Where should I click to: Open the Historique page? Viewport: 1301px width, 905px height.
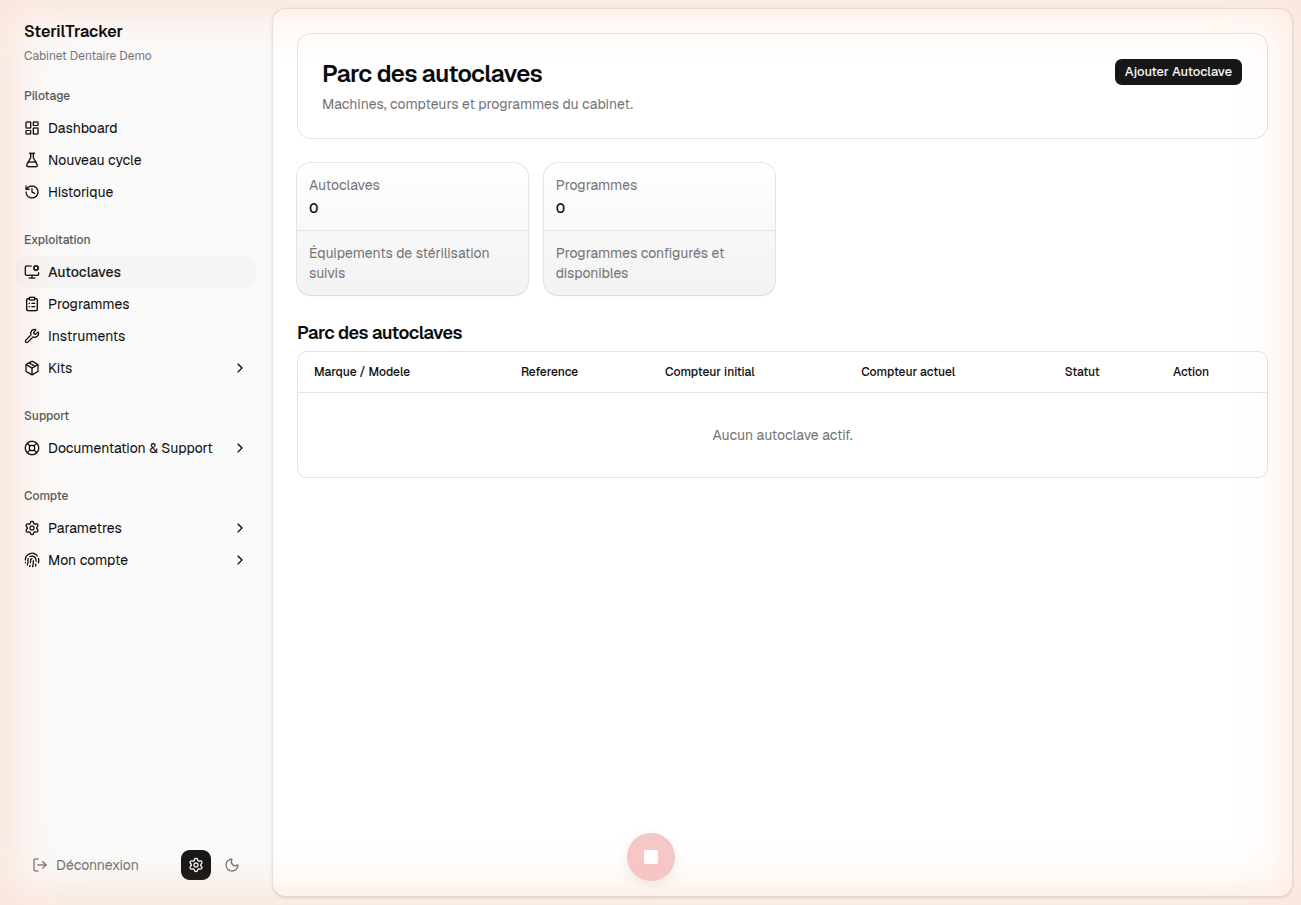click(136, 192)
